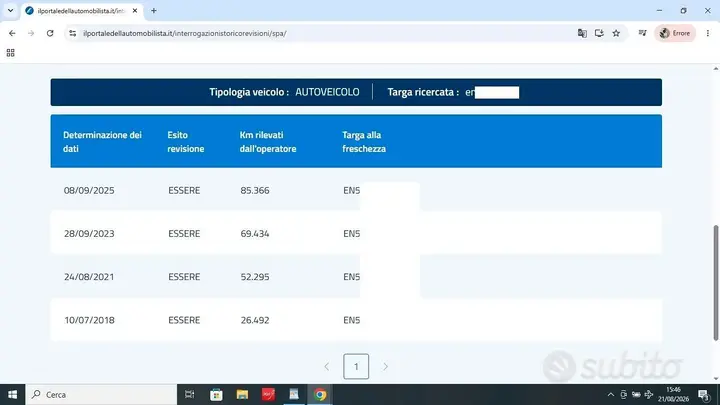
Task: Open the translate page icon
Action: coord(582,33)
